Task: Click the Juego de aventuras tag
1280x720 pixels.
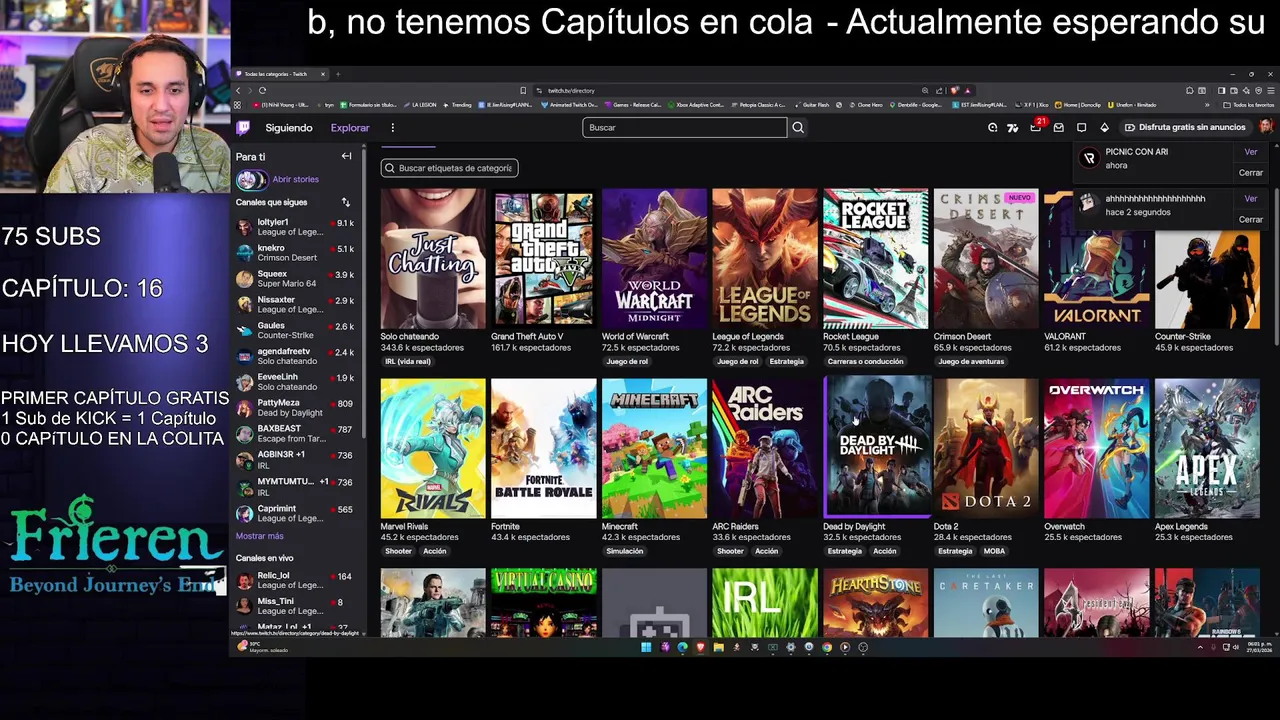Action: [971, 362]
